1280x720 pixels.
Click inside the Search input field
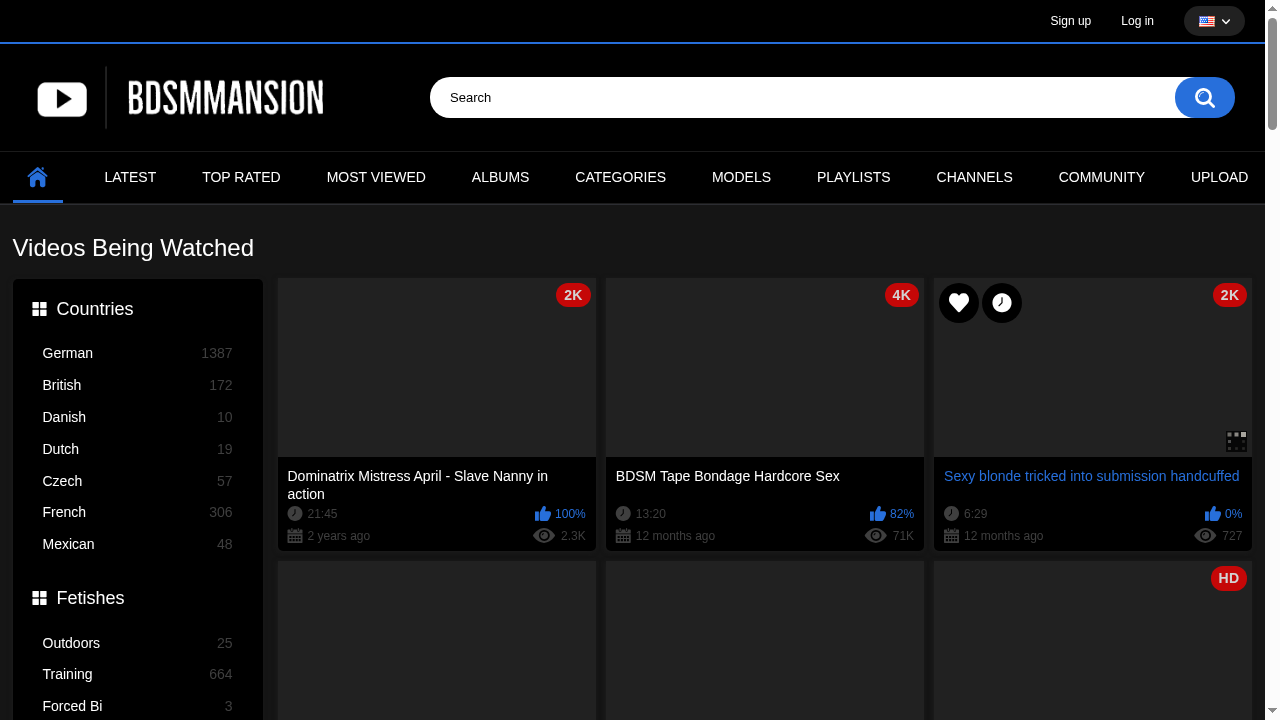click(x=800, y=98)
